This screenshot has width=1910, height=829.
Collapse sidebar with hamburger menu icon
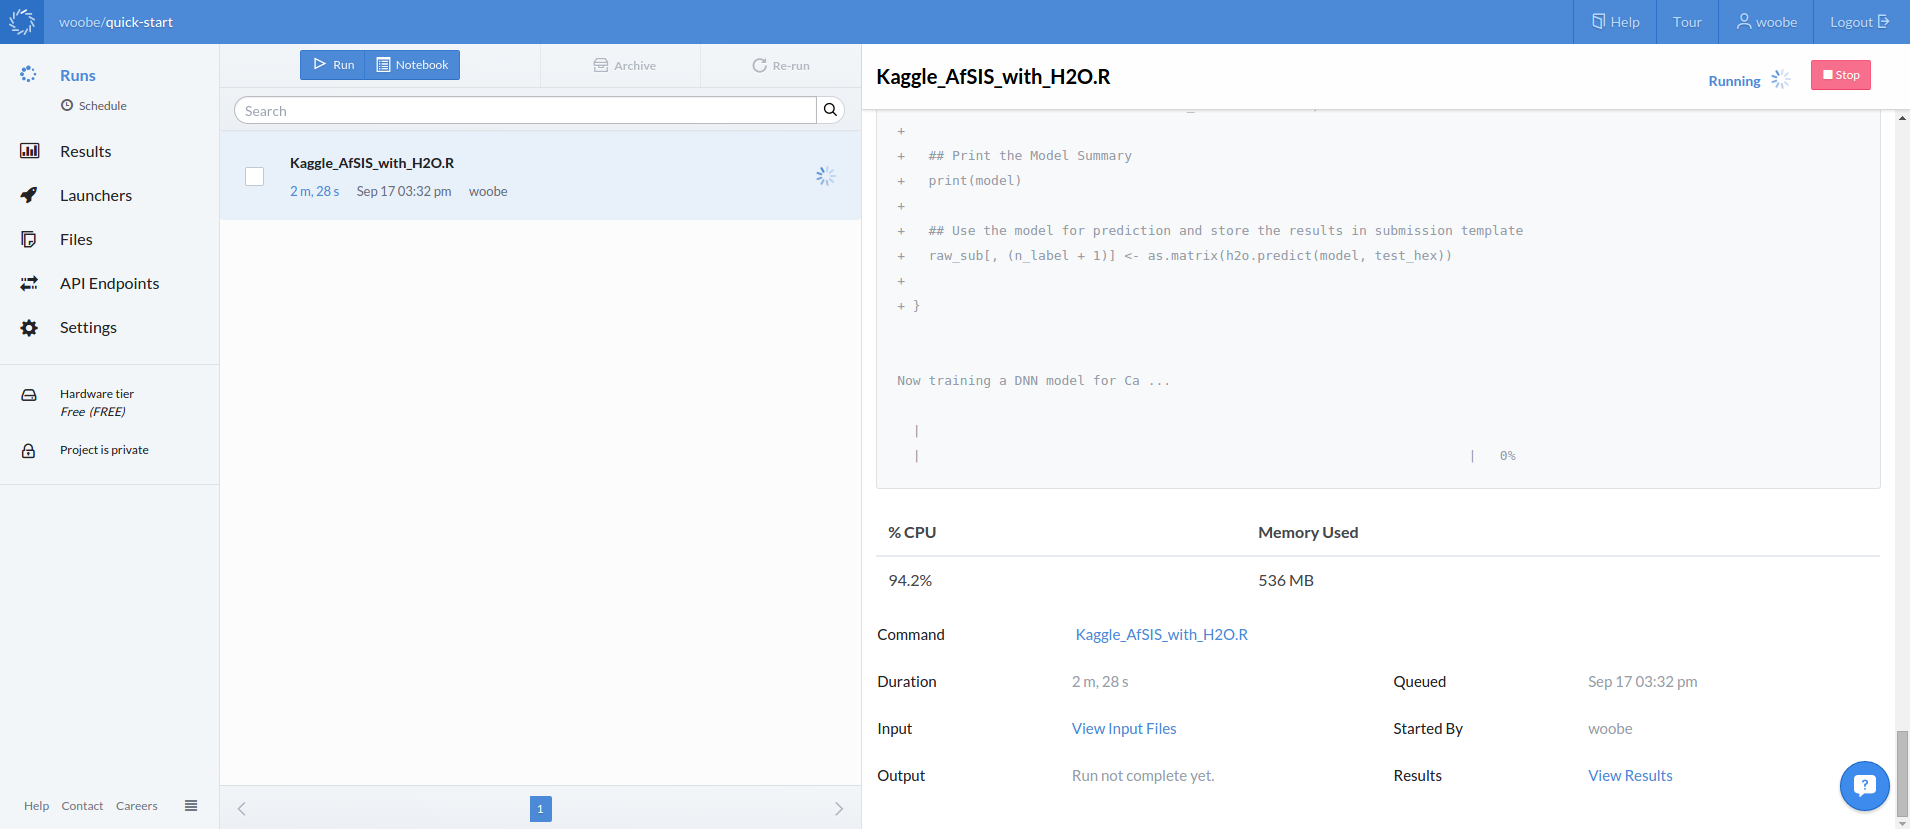191,805
